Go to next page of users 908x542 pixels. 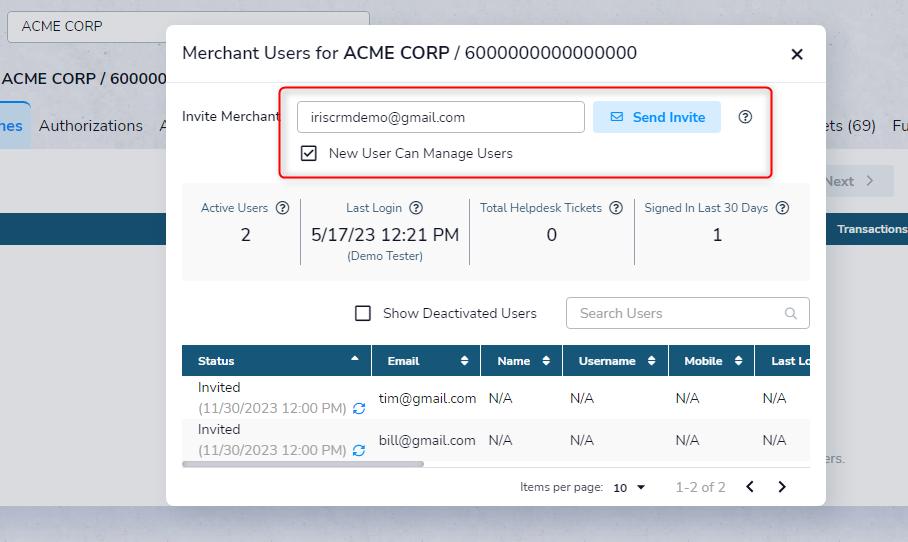(782, 487)
